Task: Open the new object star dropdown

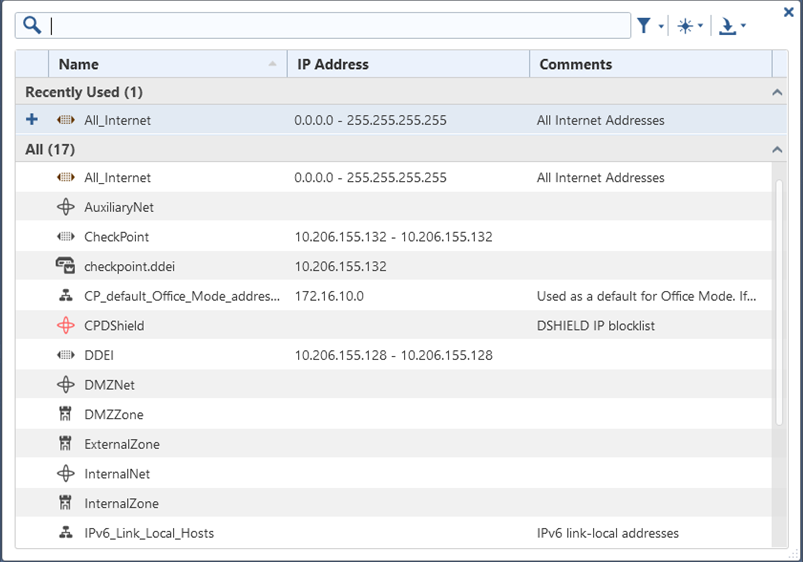Action: (690, 26)
